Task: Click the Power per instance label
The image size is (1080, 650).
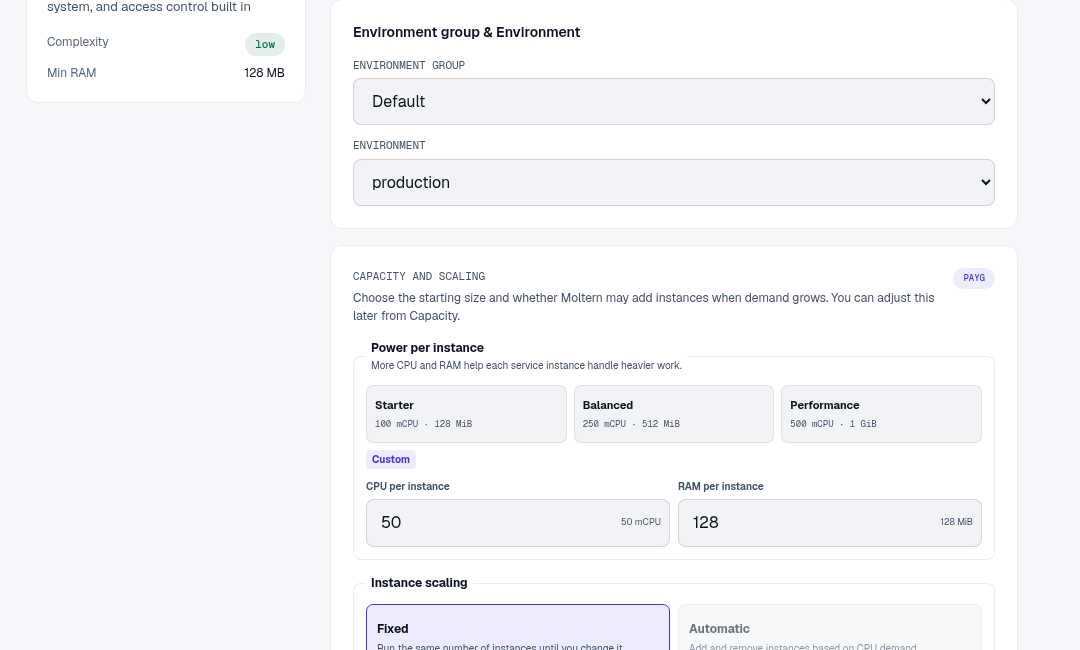Action: (x=427, y=348)
